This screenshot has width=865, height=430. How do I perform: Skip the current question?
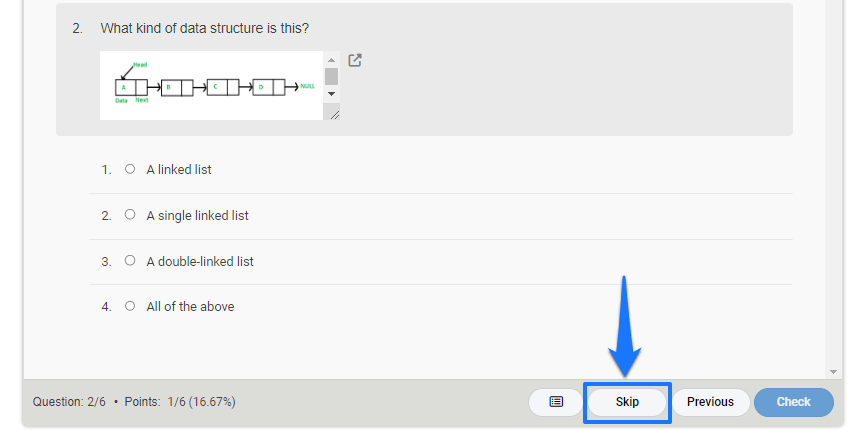click(627, 402)
